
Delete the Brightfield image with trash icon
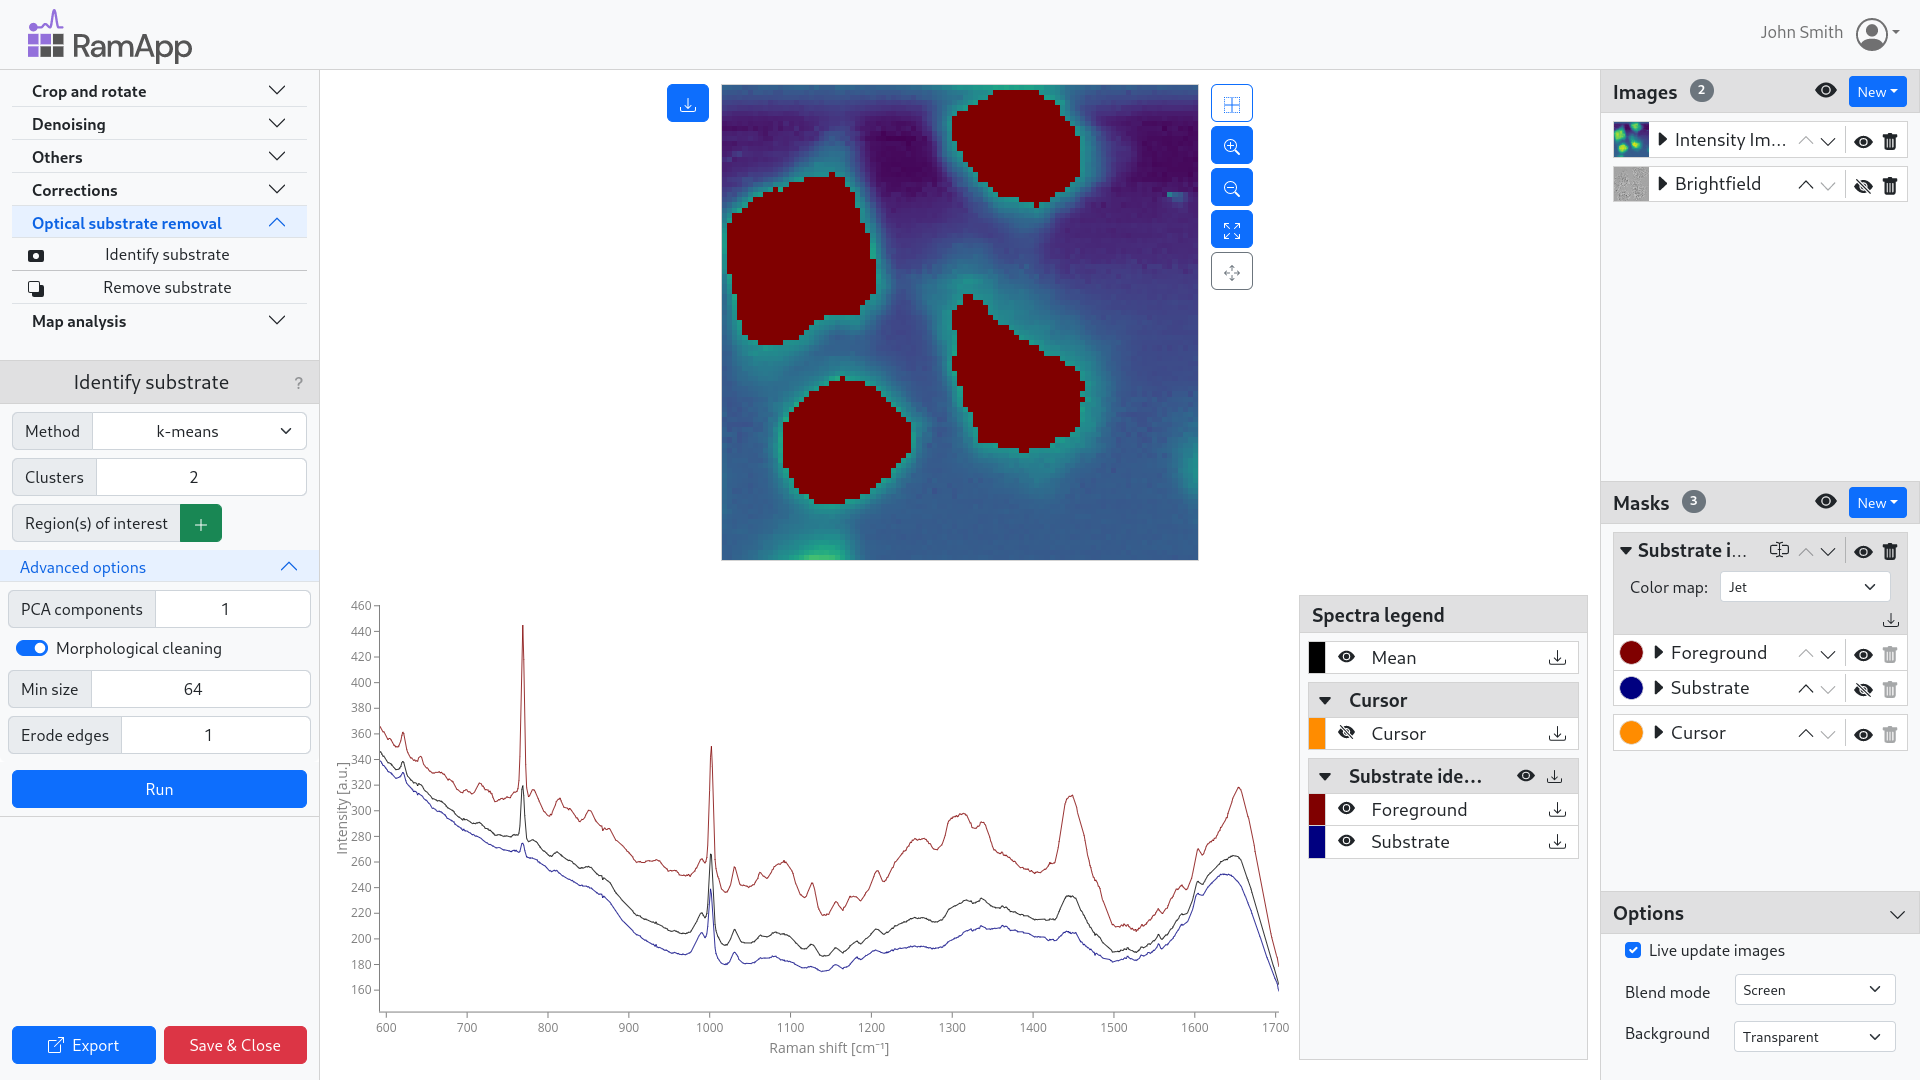[x=1890, y=185]
